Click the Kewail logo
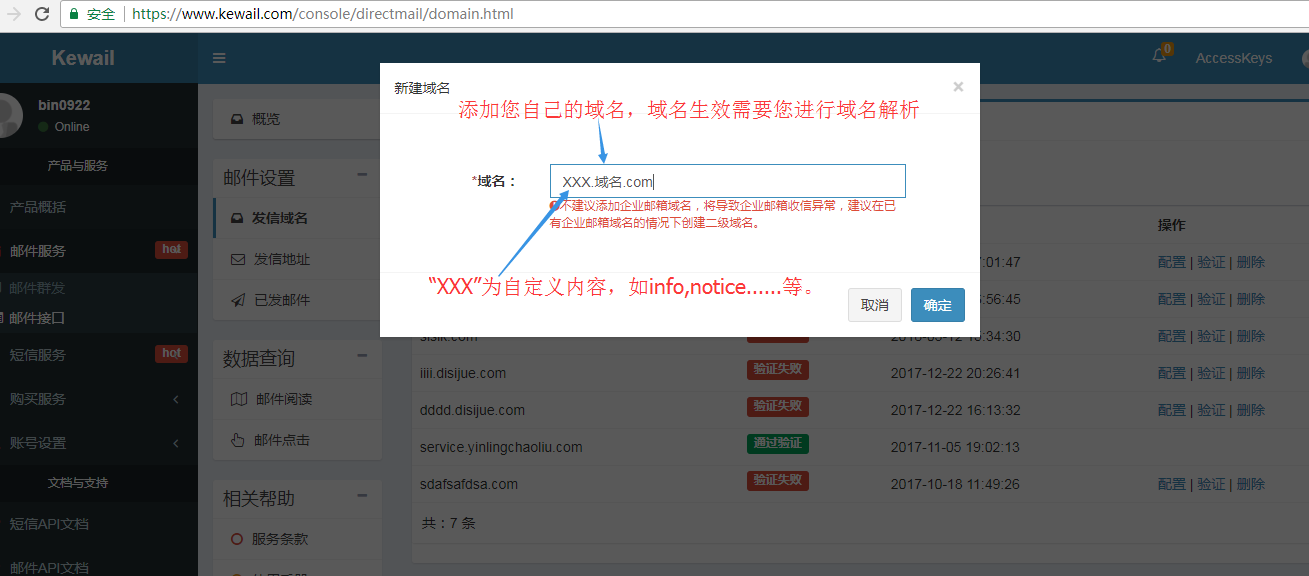This screenshot has height=576, width=1309. [x=83, y=58]
